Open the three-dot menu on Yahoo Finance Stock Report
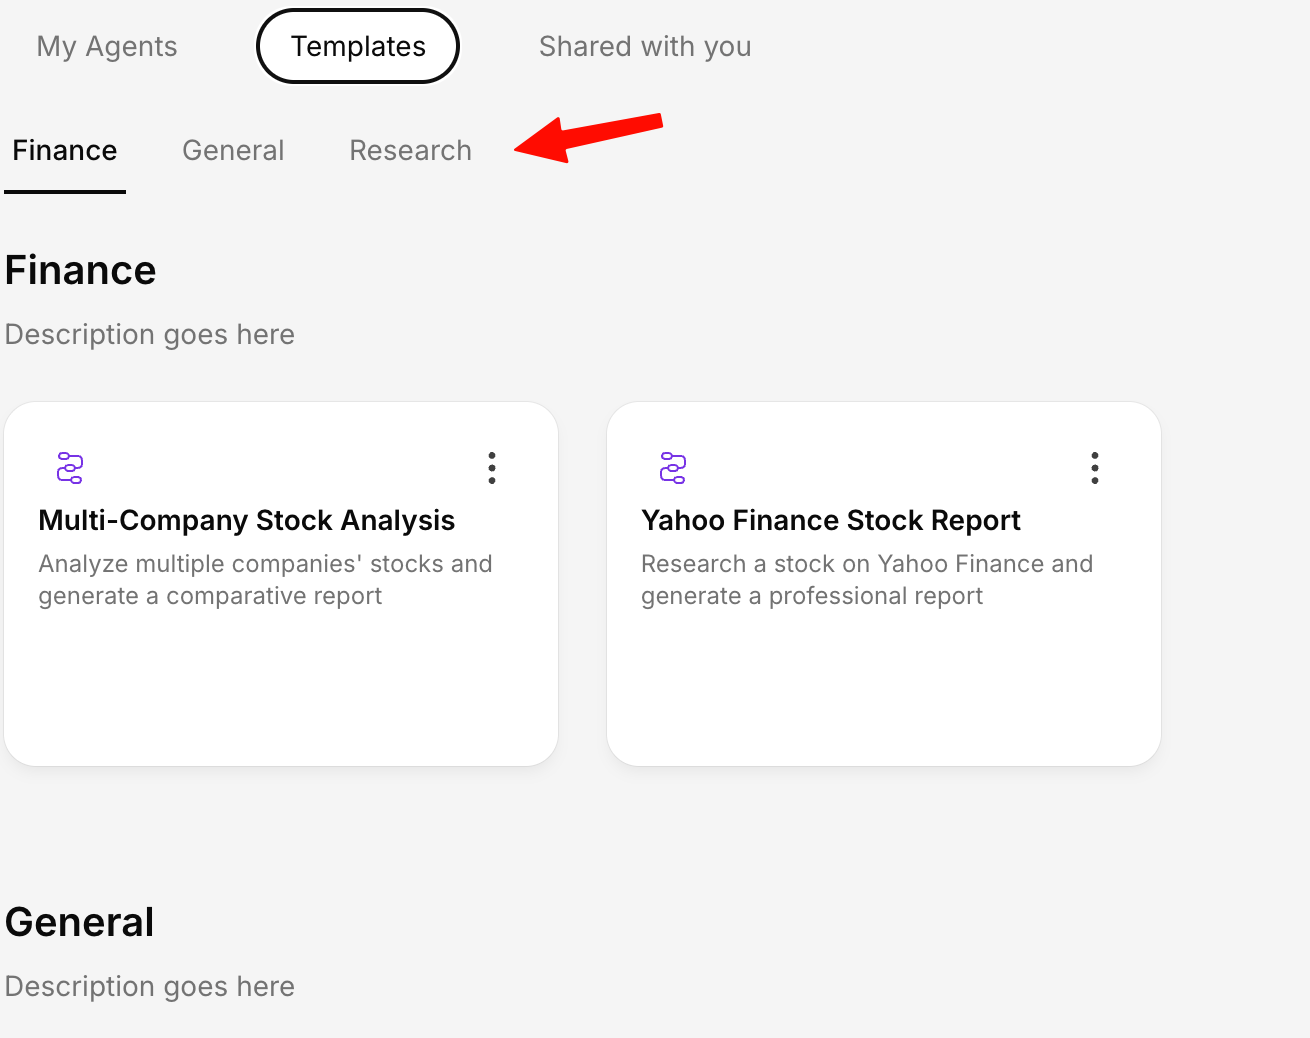1310x1038 pixels. [1095, 468]
